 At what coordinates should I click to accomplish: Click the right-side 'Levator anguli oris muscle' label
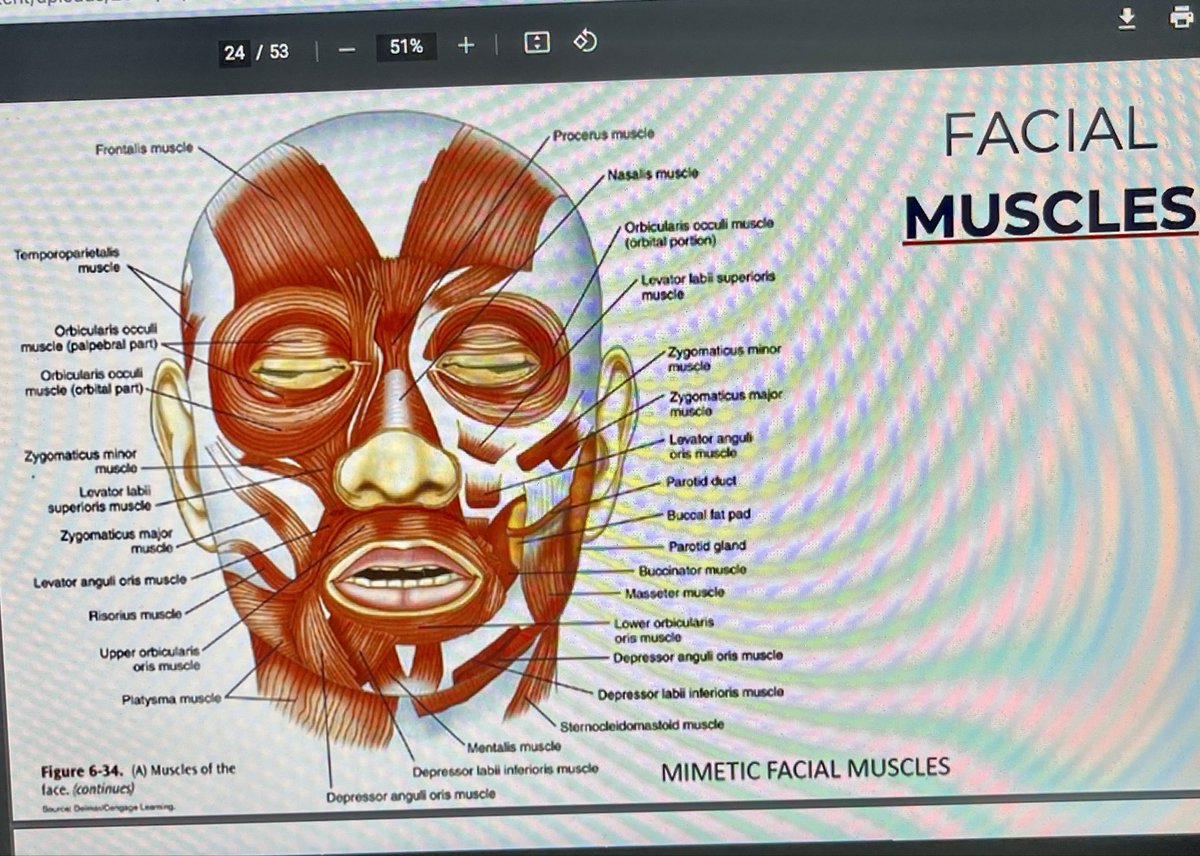pos(710,445)
